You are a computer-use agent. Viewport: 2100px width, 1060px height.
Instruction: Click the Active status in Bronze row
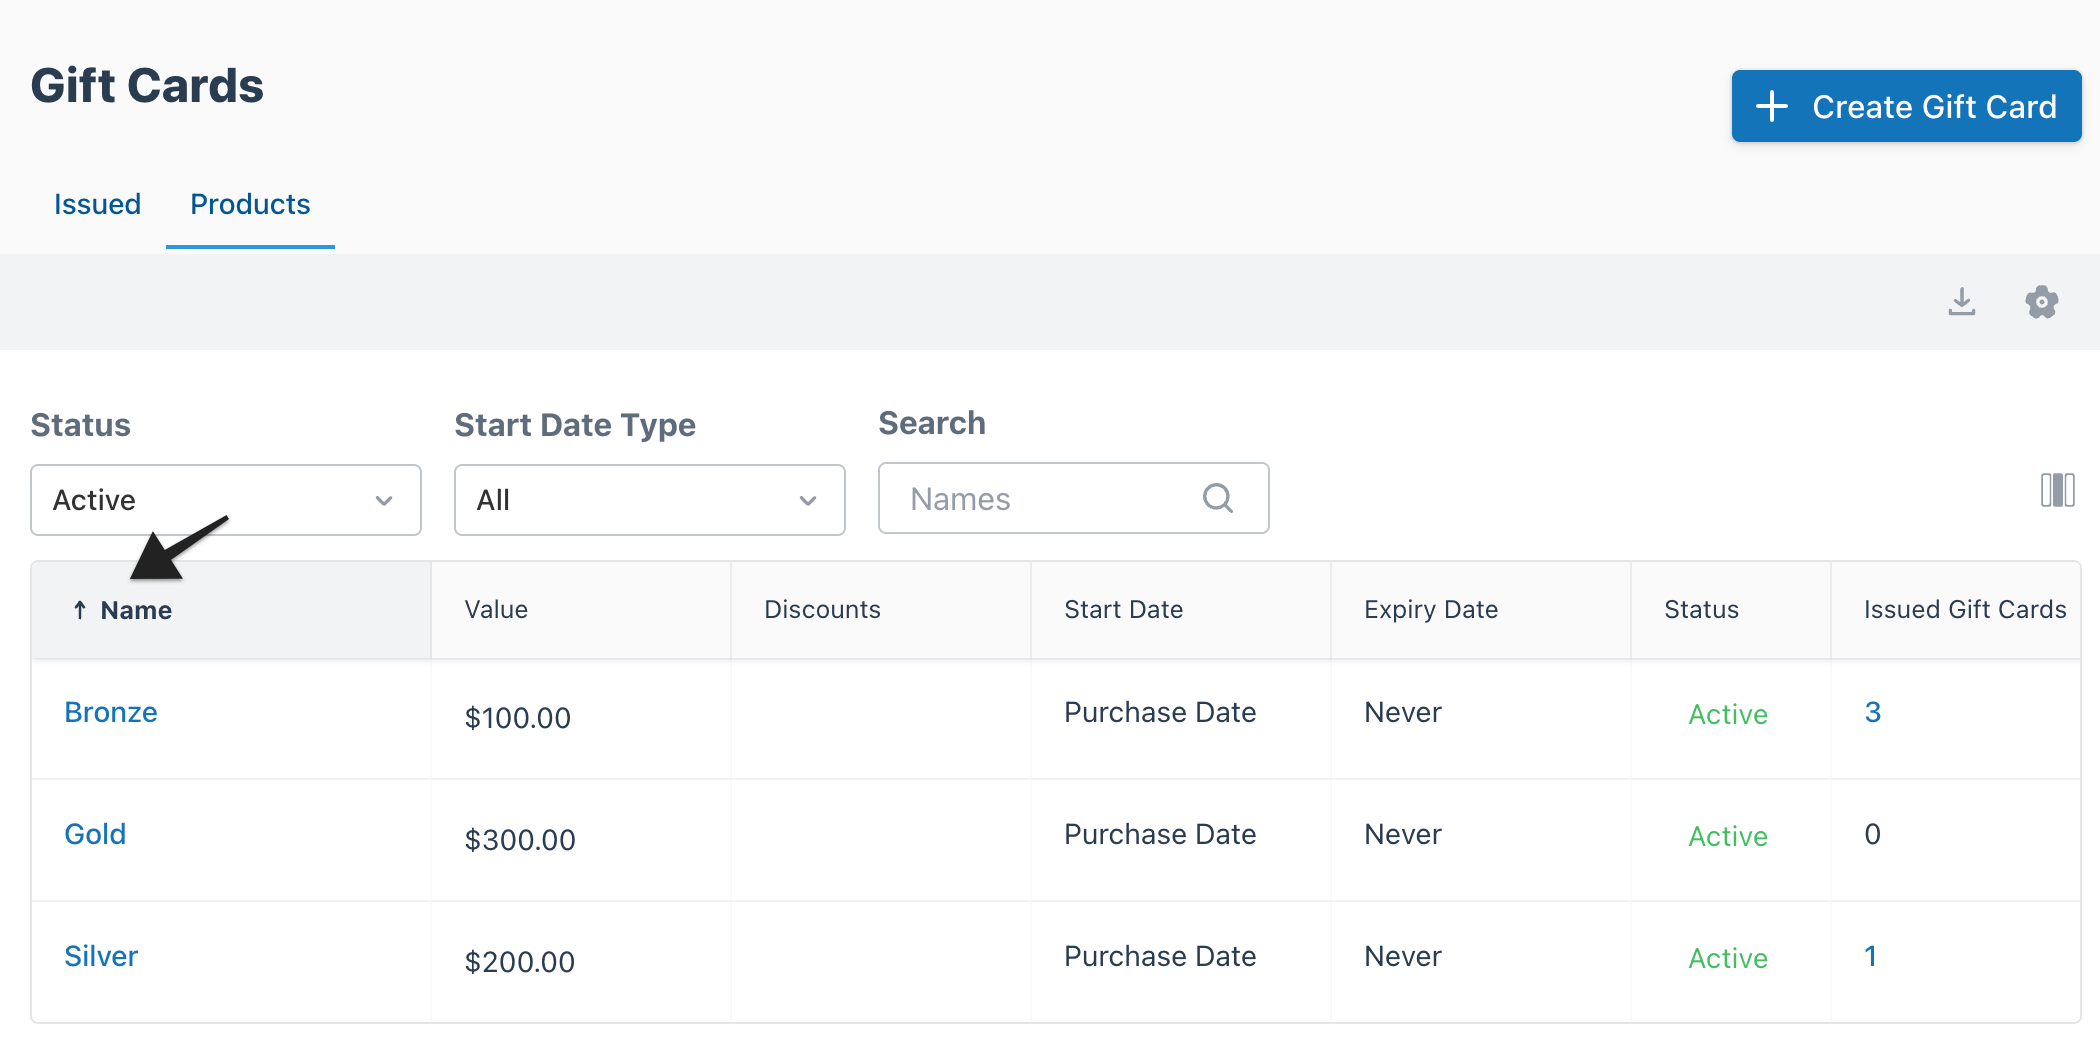pos(1728,714)
